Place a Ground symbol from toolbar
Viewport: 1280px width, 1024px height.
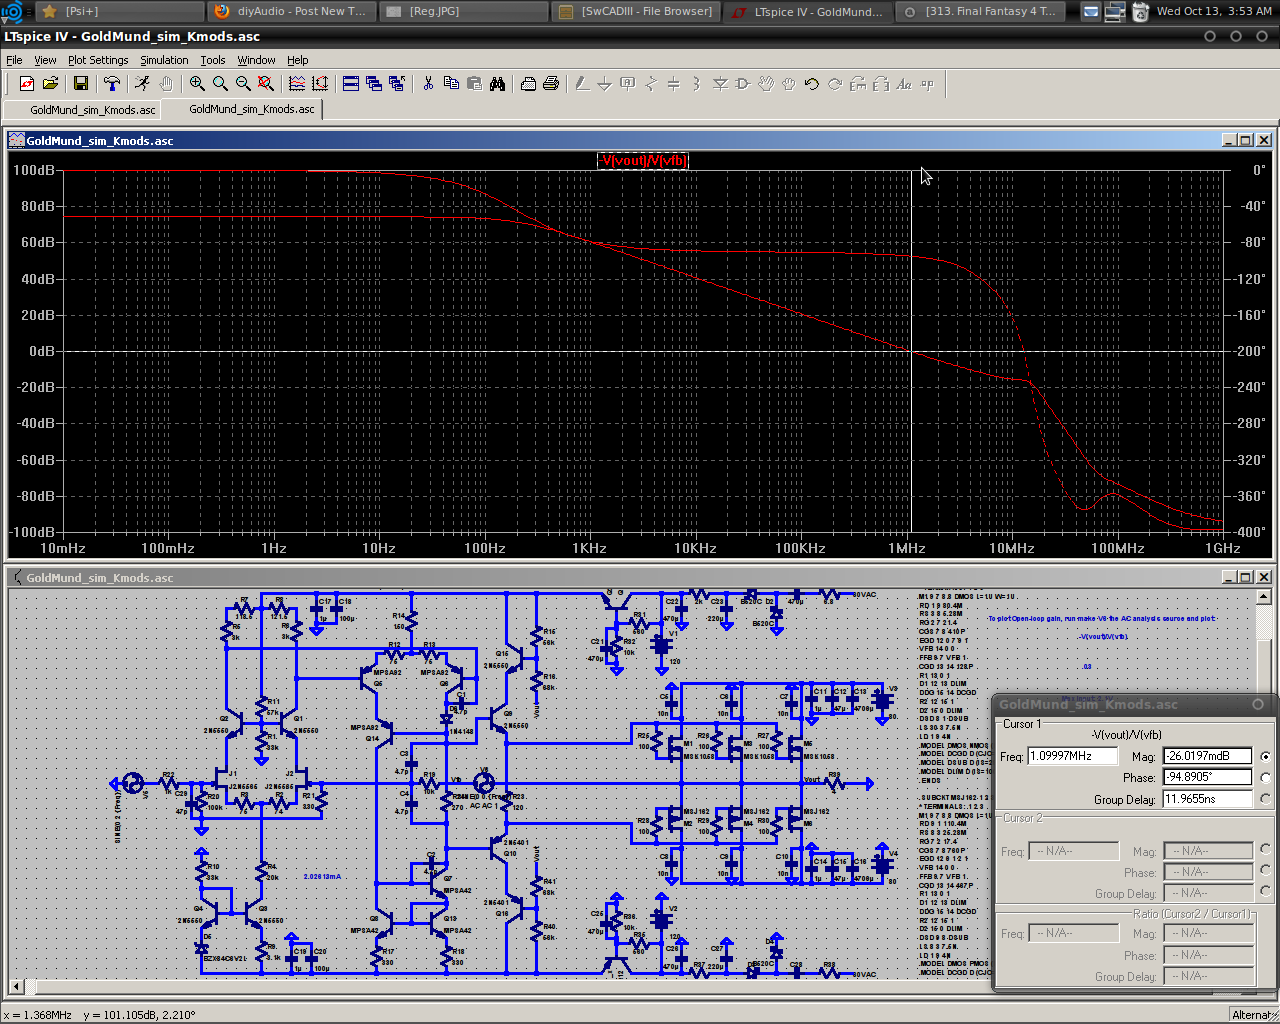pos(605,84)
